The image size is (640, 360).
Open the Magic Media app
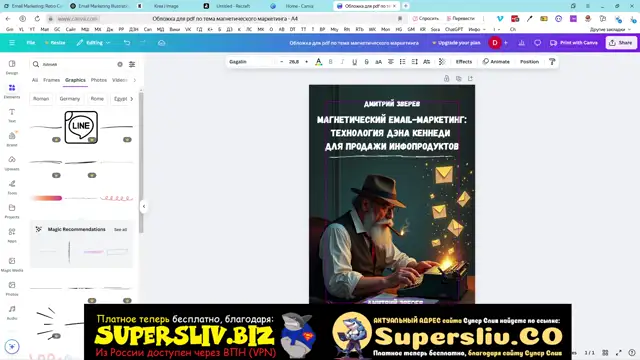(12, 264)
